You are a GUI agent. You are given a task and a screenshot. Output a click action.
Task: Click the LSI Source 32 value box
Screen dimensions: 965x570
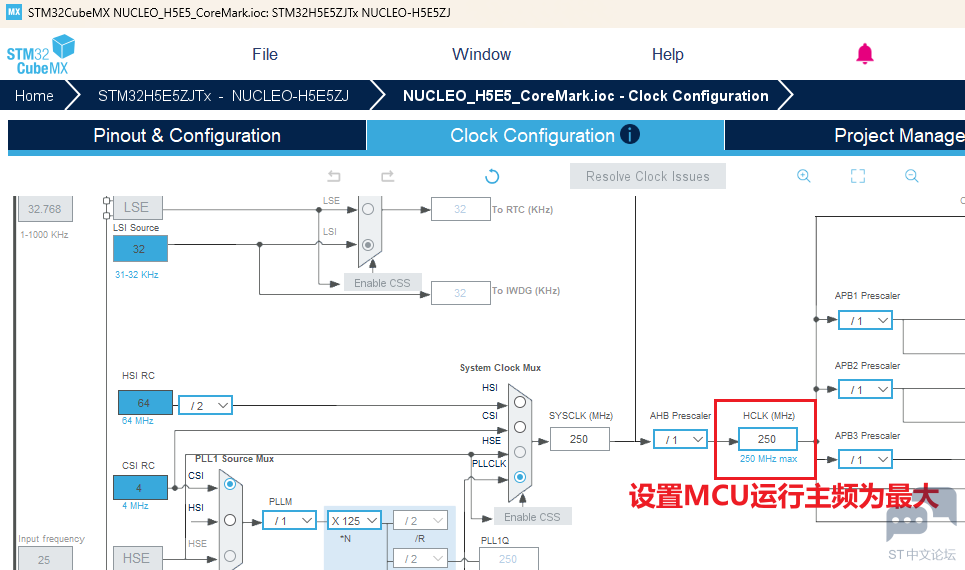click(140, 249)
